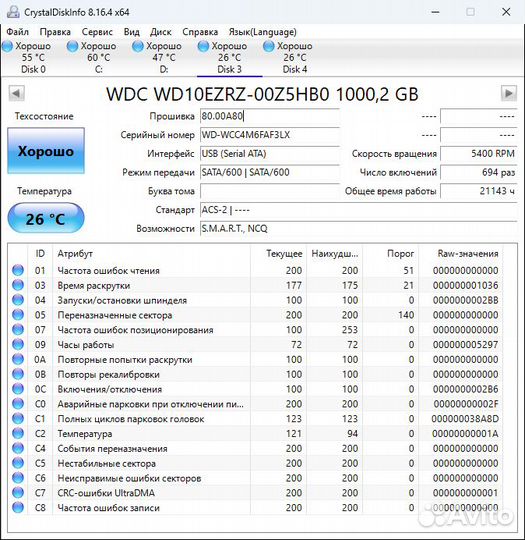Click the serial number field WD-WCC4M6FAF3LX
This screenshot has width=525, height=540.
tap(270, 135)
